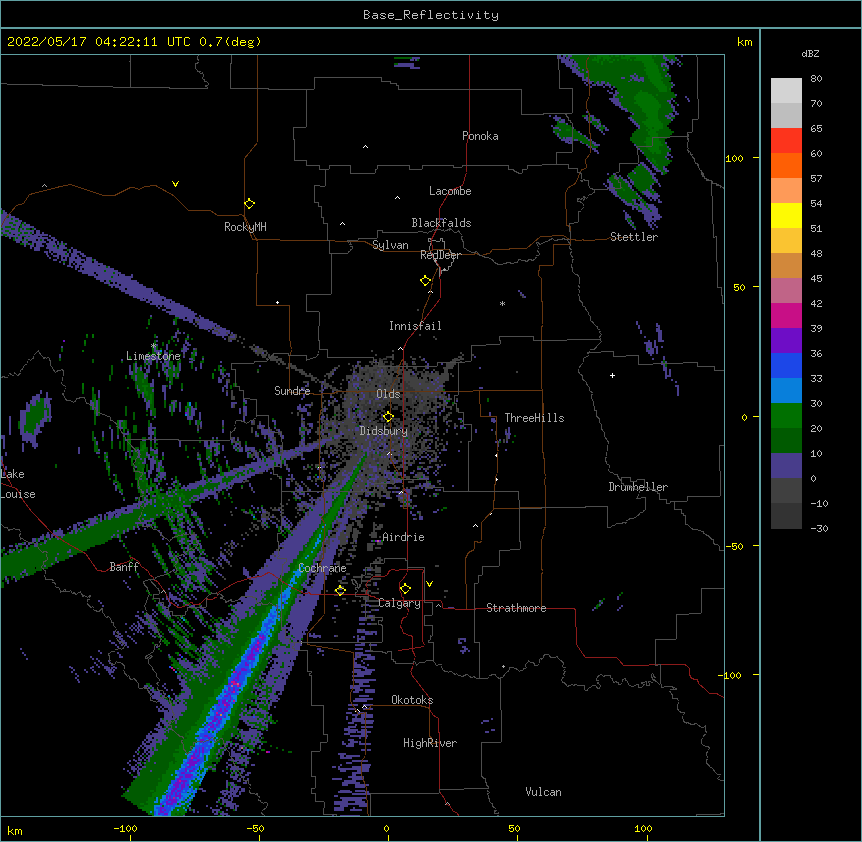Click the ThreeHills city label
Image resolution: width=862 pixels, height=842 pixels.
(x=534, y=418)
